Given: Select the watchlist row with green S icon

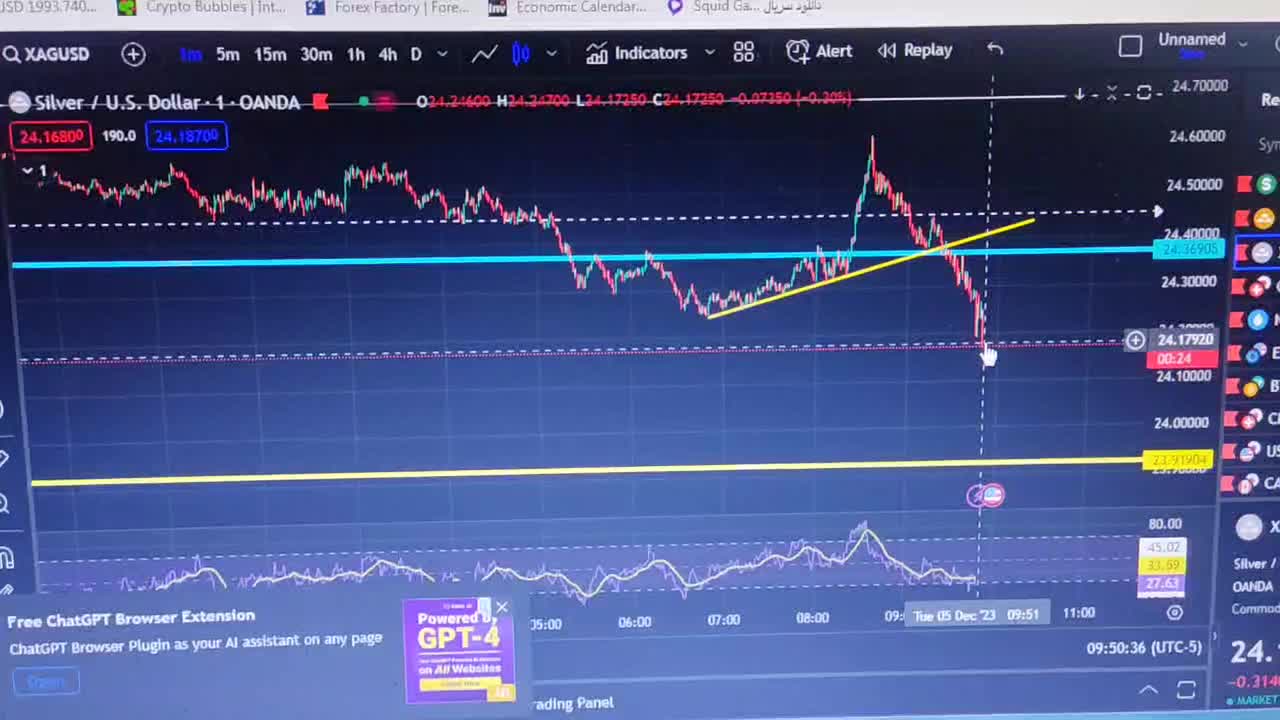Looking at the screenshot, I should 1259,184.
